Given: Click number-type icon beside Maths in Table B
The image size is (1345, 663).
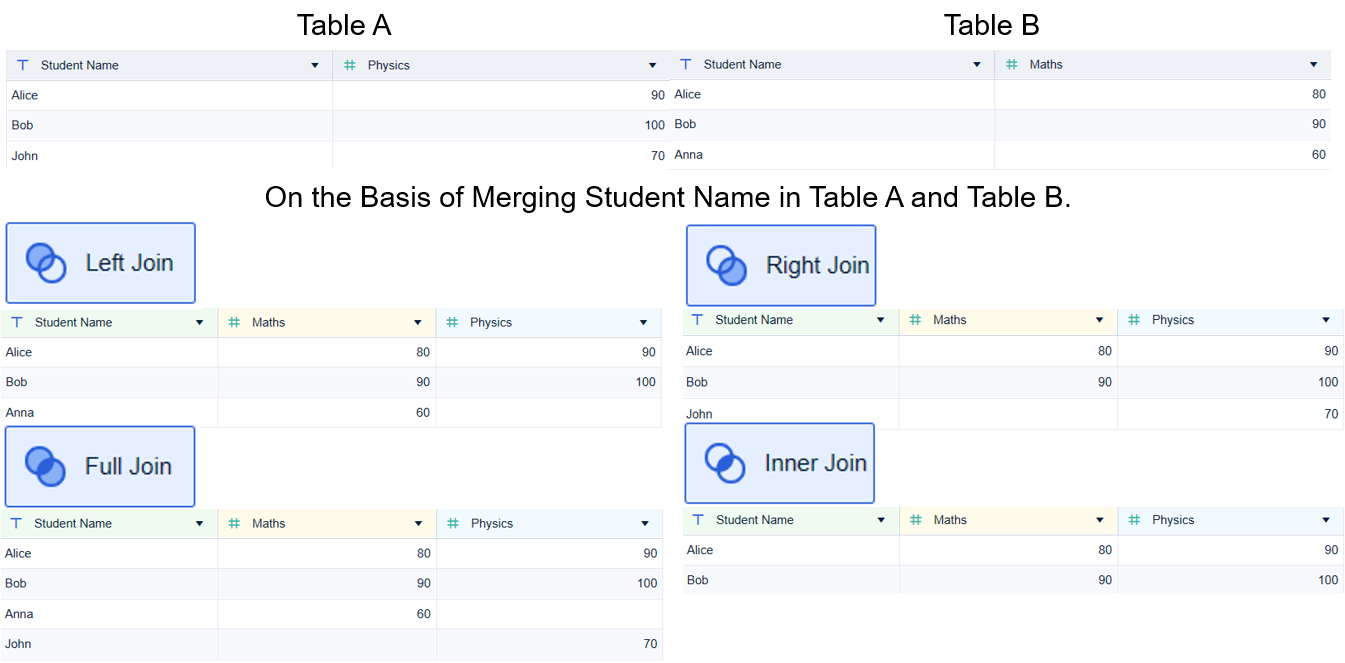Looking at the screenshot, I should click(x=1012, y=64).
